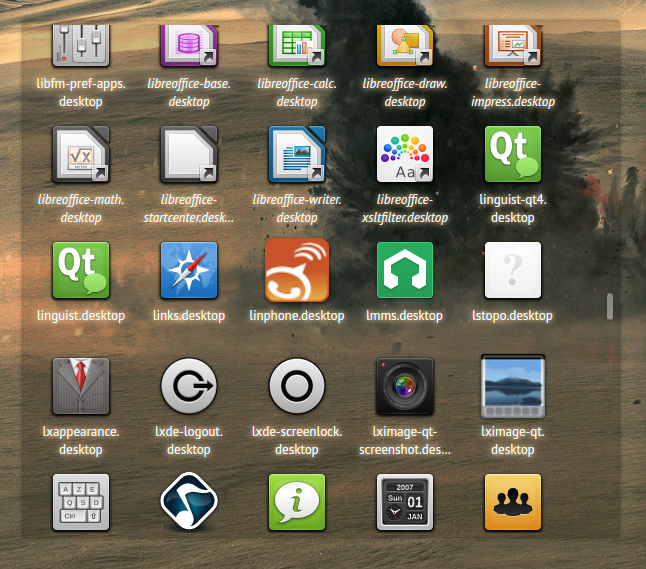
Task: Select the "libreoffice-base.desktop" label
Action: coord(189,92)
